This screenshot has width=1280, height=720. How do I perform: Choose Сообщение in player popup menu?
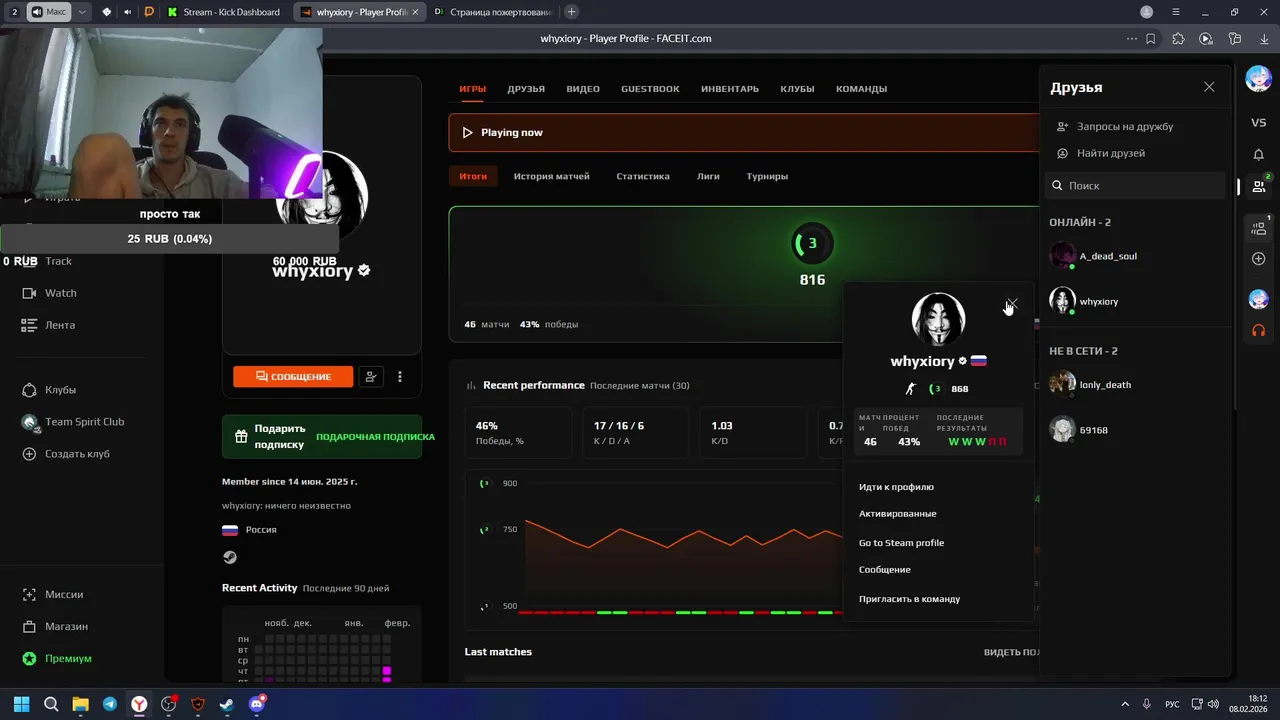pyautogui.click(x=885, y=570)
